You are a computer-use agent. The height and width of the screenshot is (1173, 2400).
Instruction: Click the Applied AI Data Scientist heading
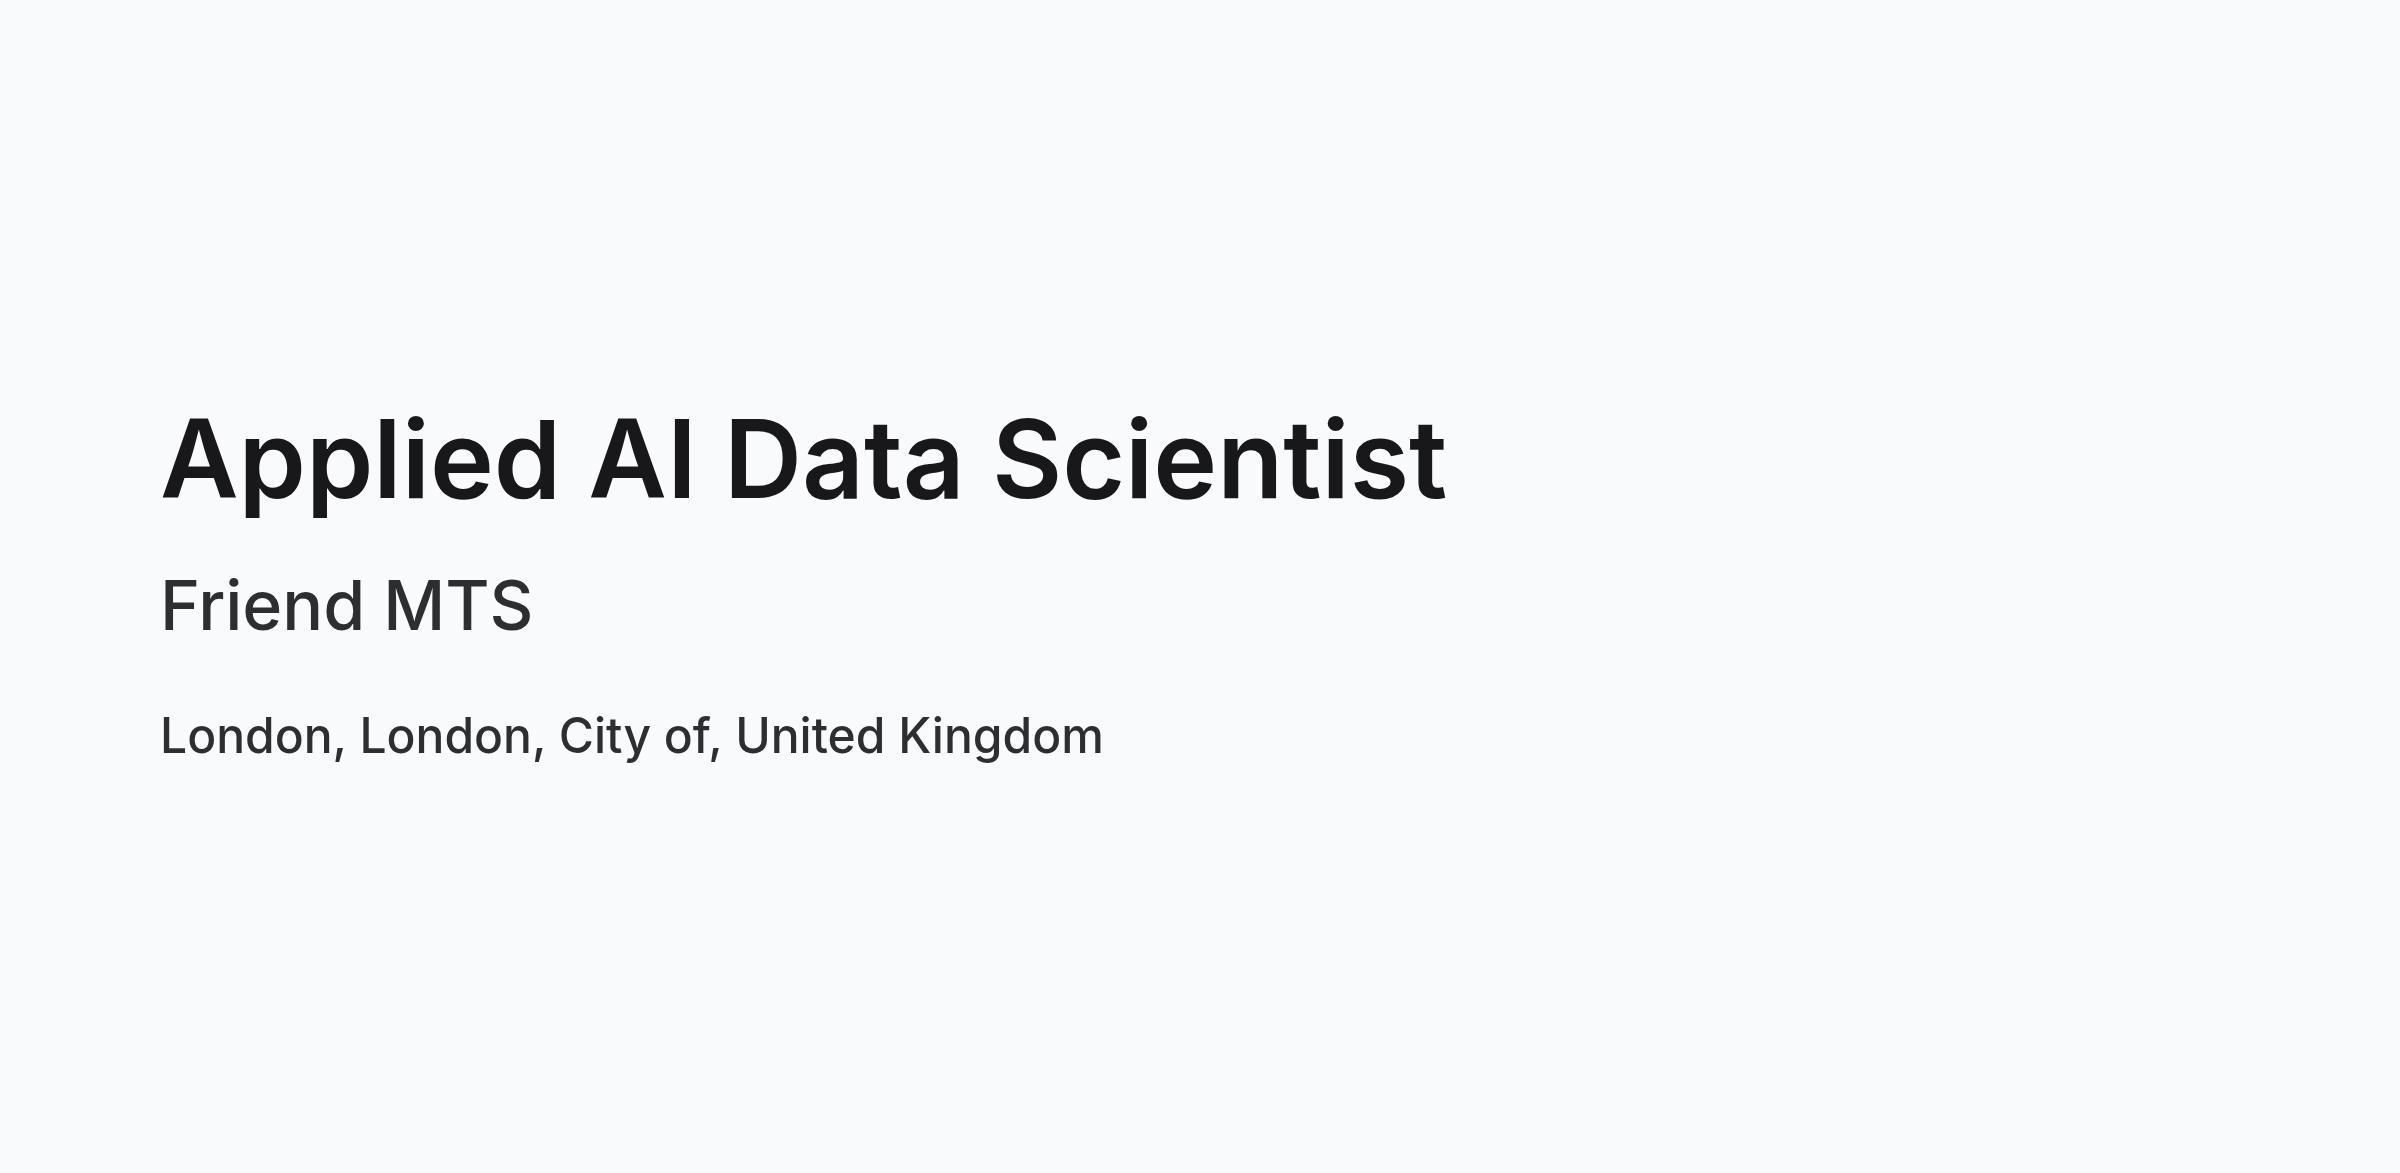pyautogui.click(x=803, y=463)
